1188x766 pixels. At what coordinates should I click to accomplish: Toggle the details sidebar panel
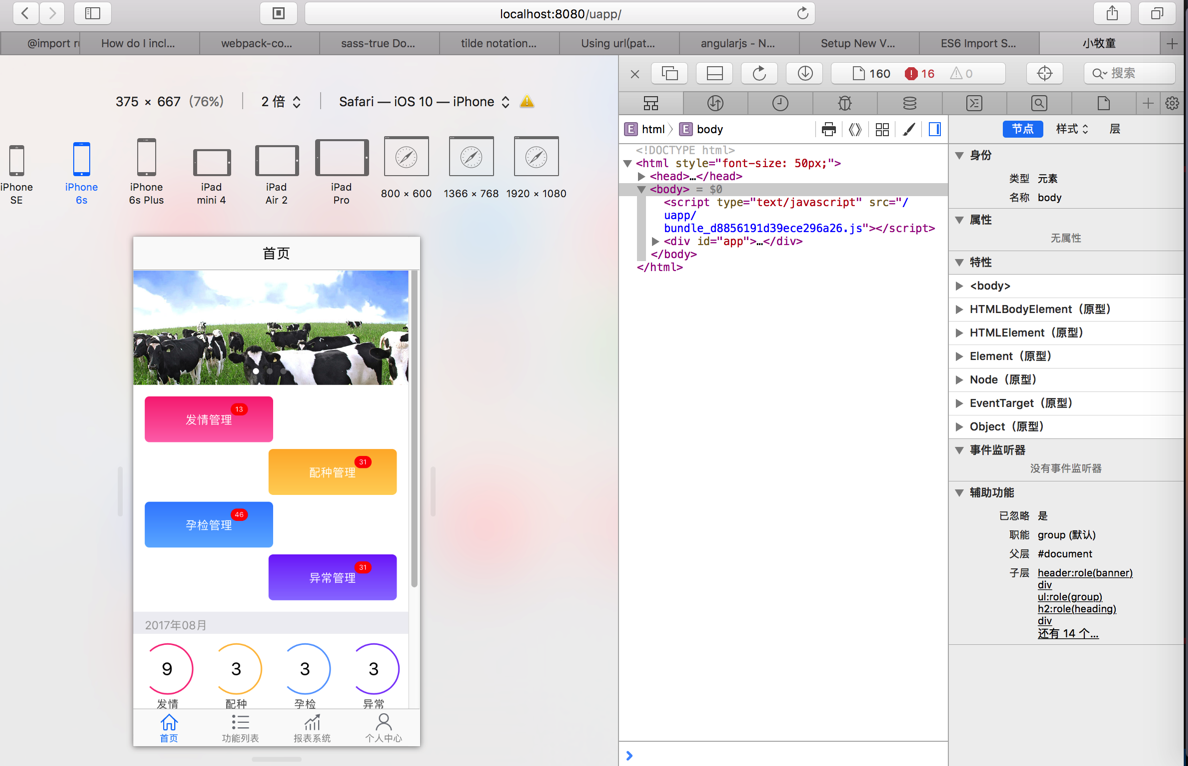click(x=935, y=129)
